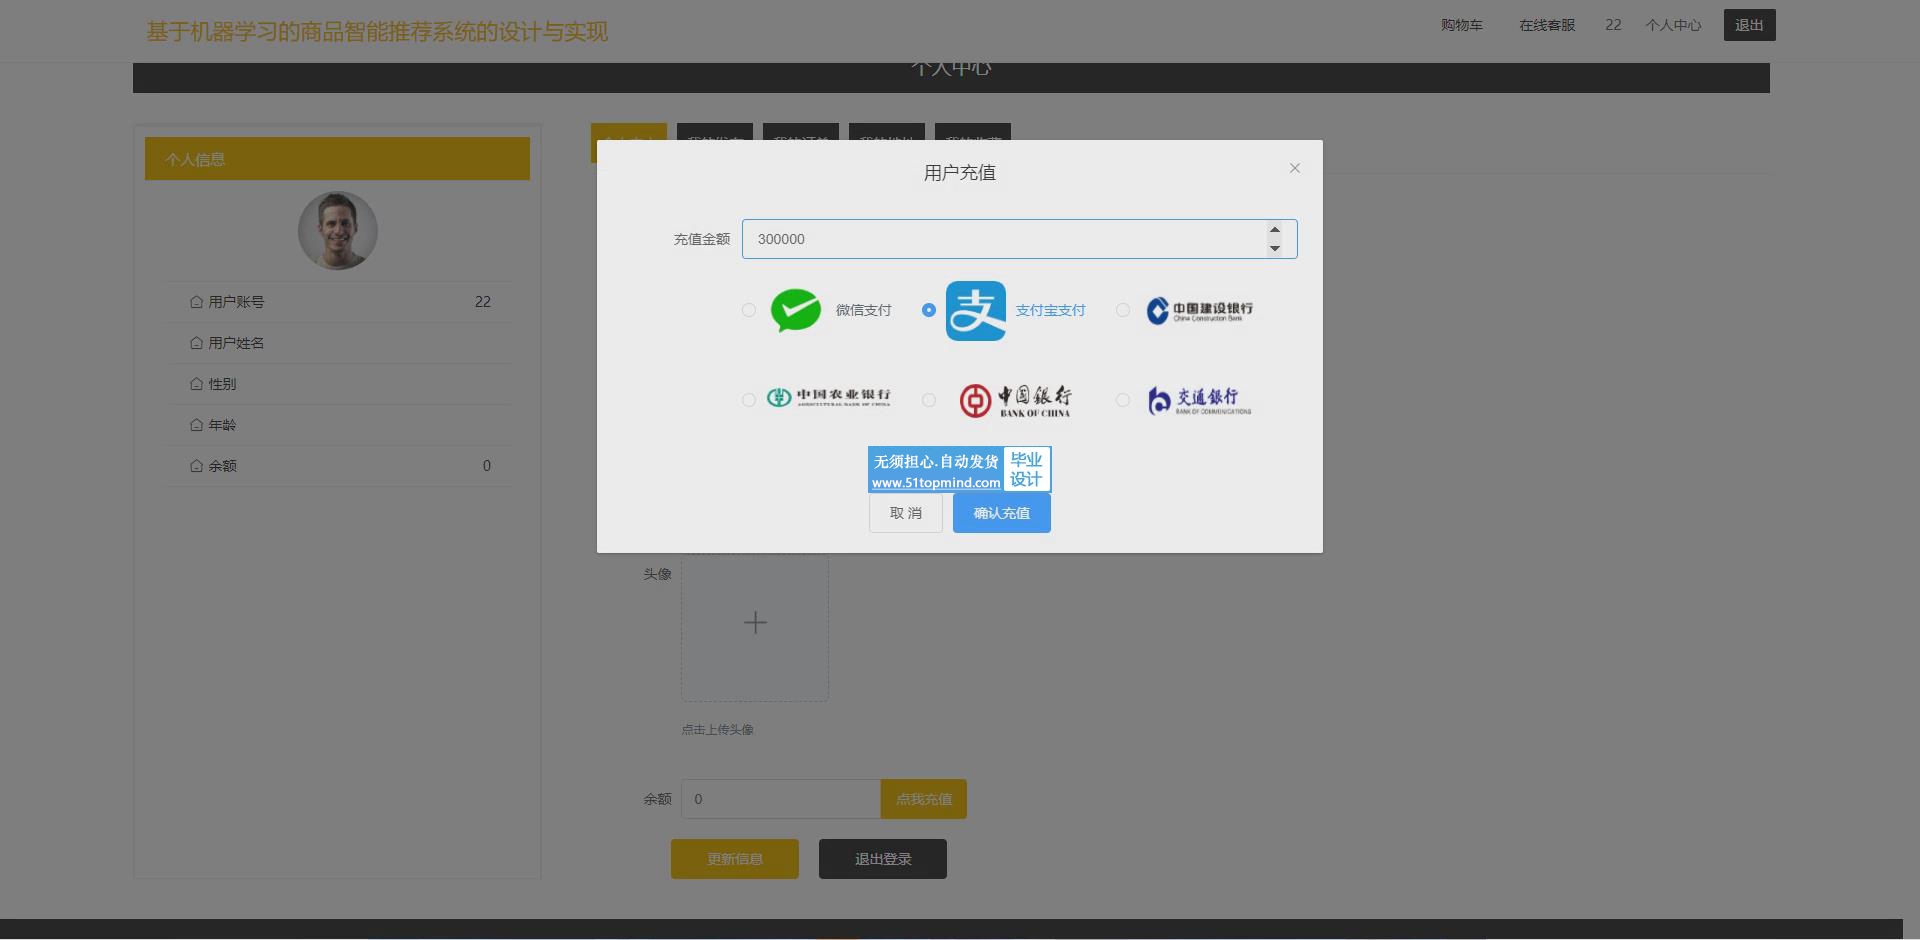
Task: Open 购物车 from the top navigation
Action: point(1462,25)
